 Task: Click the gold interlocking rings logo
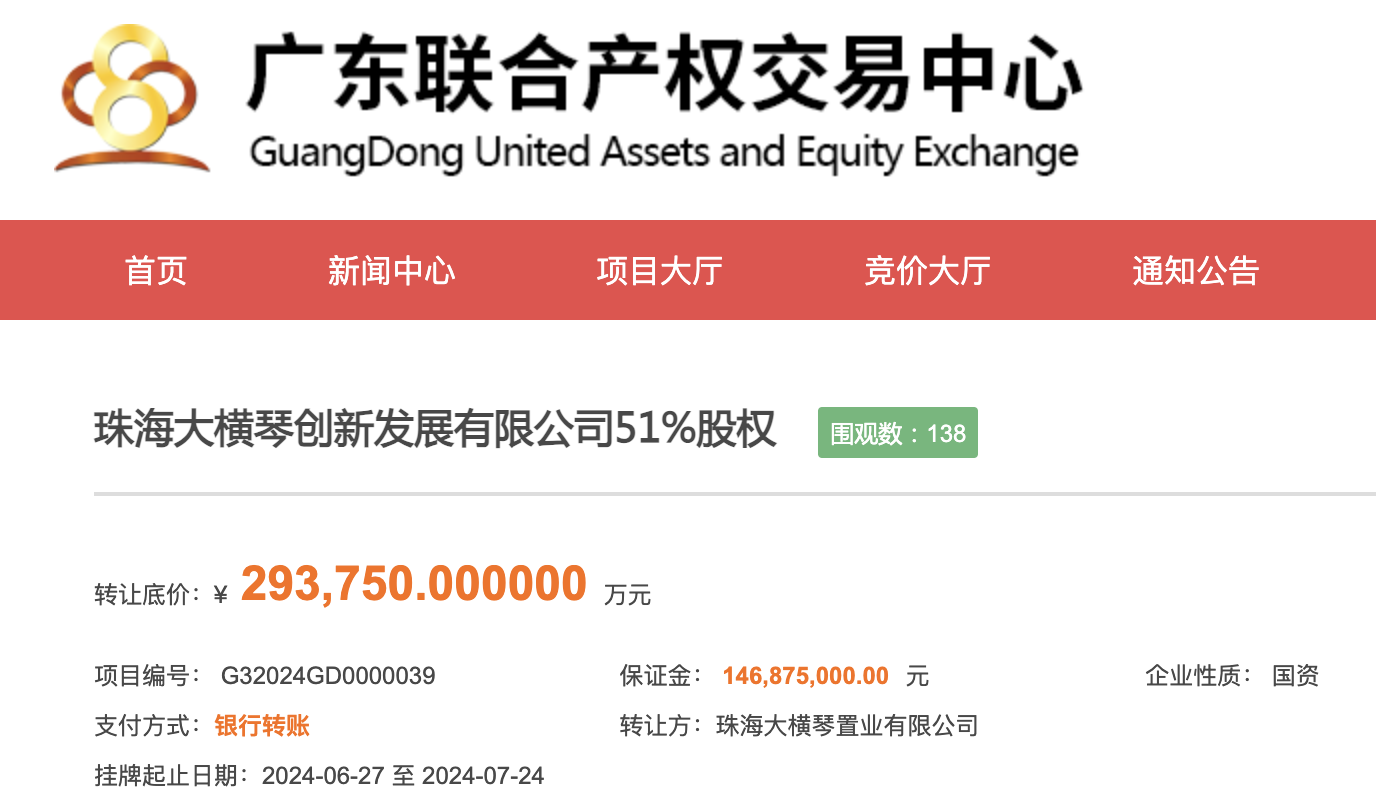[133, 98]
